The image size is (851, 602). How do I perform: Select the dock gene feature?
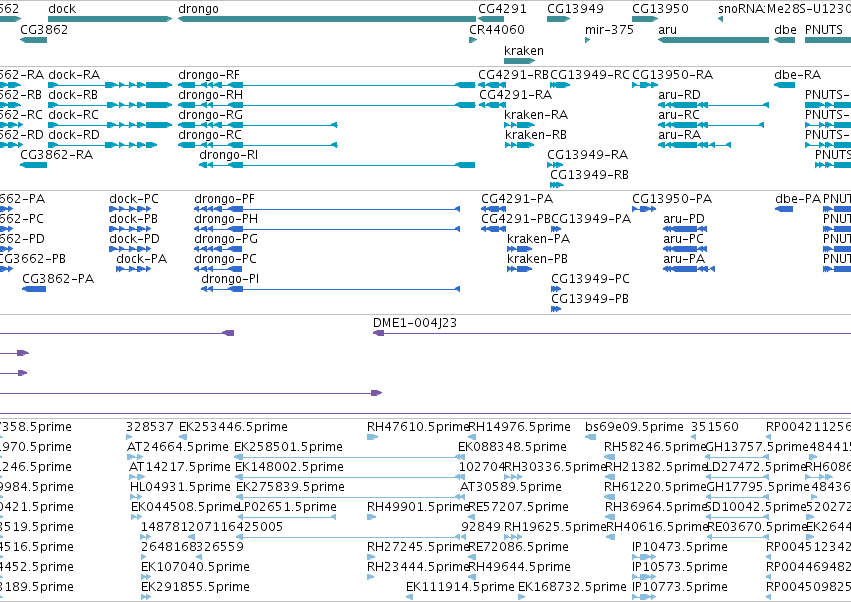tap(110, 19)
